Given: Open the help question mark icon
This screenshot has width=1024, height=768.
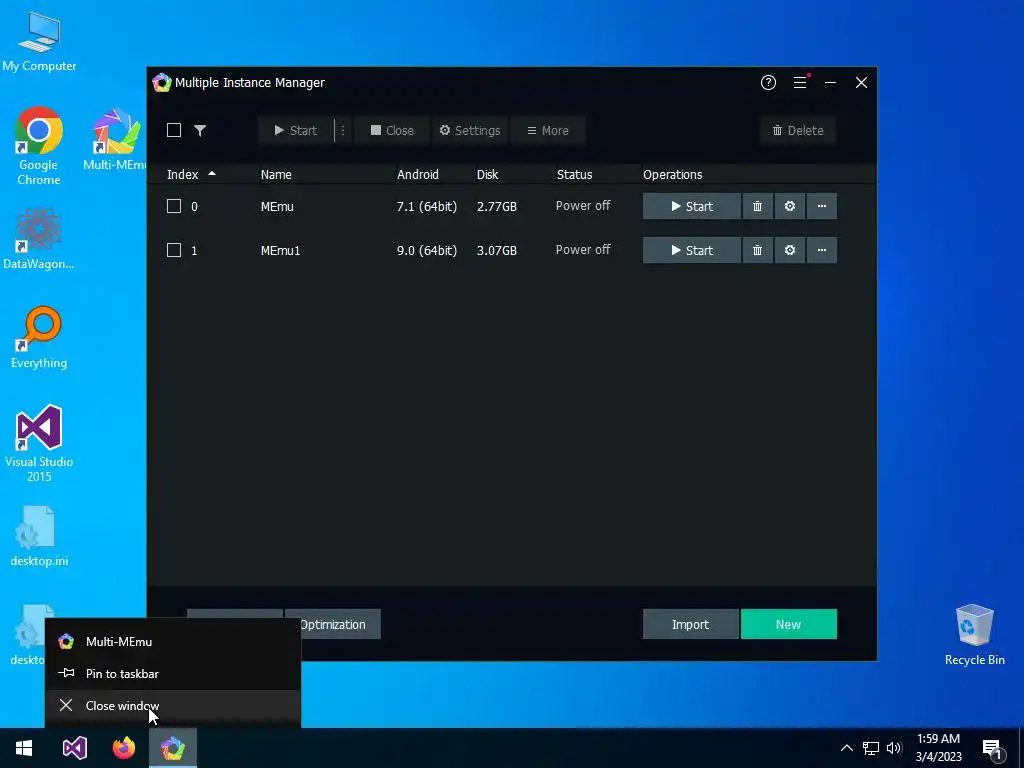Looking at the screenshot, I should point(768,82).
